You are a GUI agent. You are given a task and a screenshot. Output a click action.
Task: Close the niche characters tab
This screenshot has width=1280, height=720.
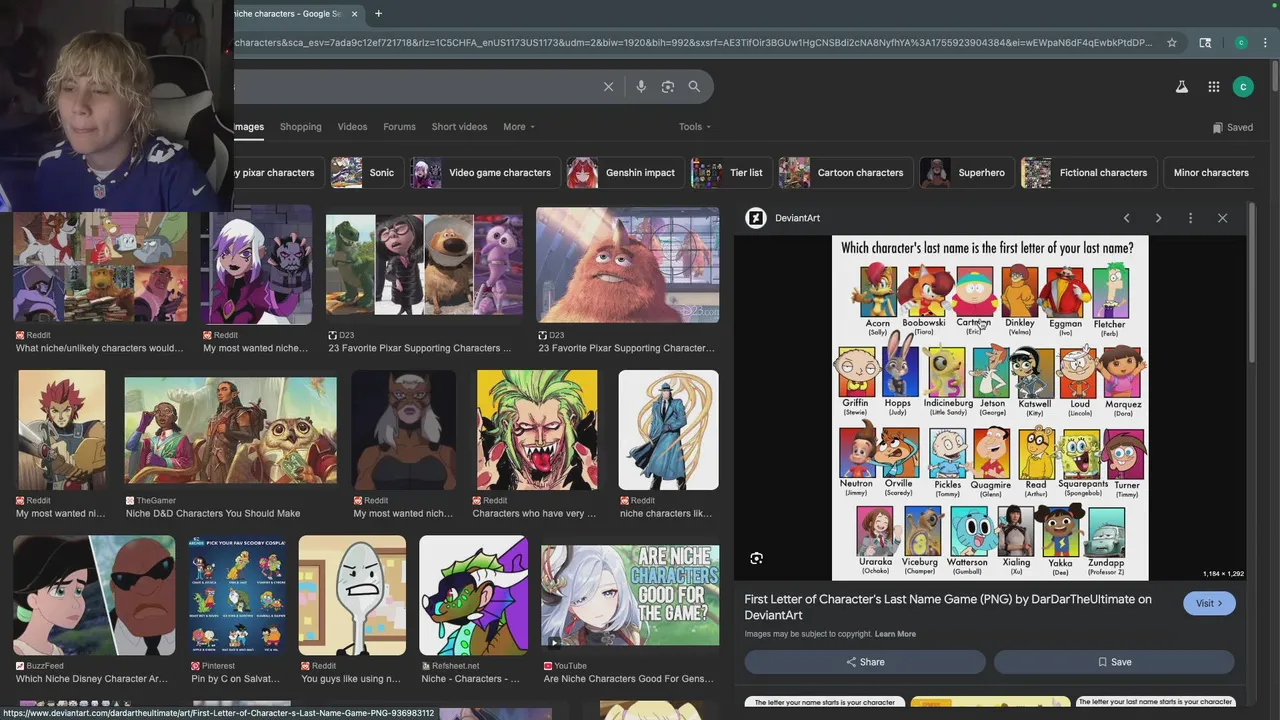(354, 14)
